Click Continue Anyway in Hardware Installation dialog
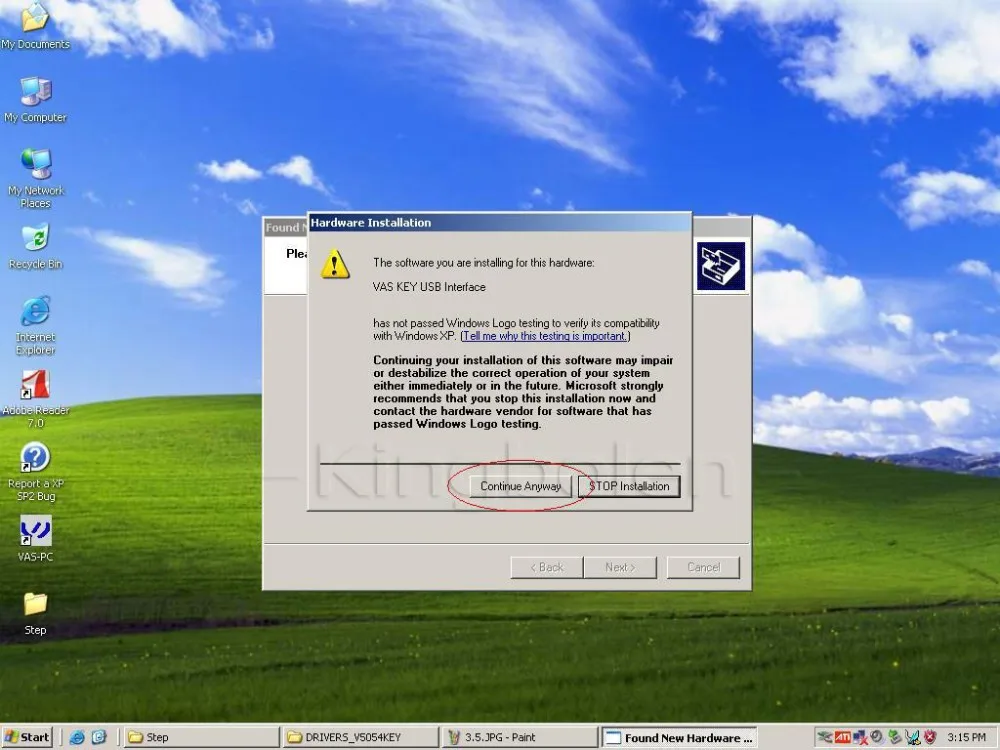Screen dimensions: 1000x750 coord(520,486)
